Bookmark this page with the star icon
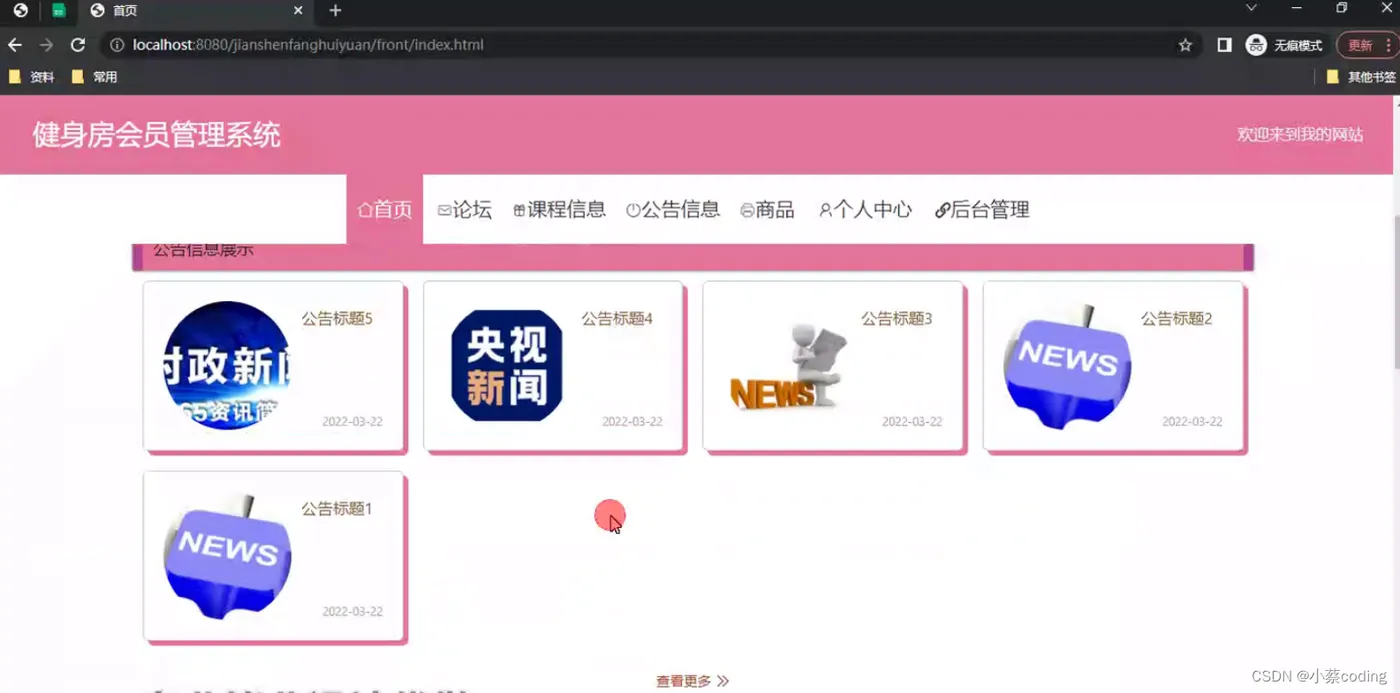1400x693 pixels. [x=1185, y=45]
